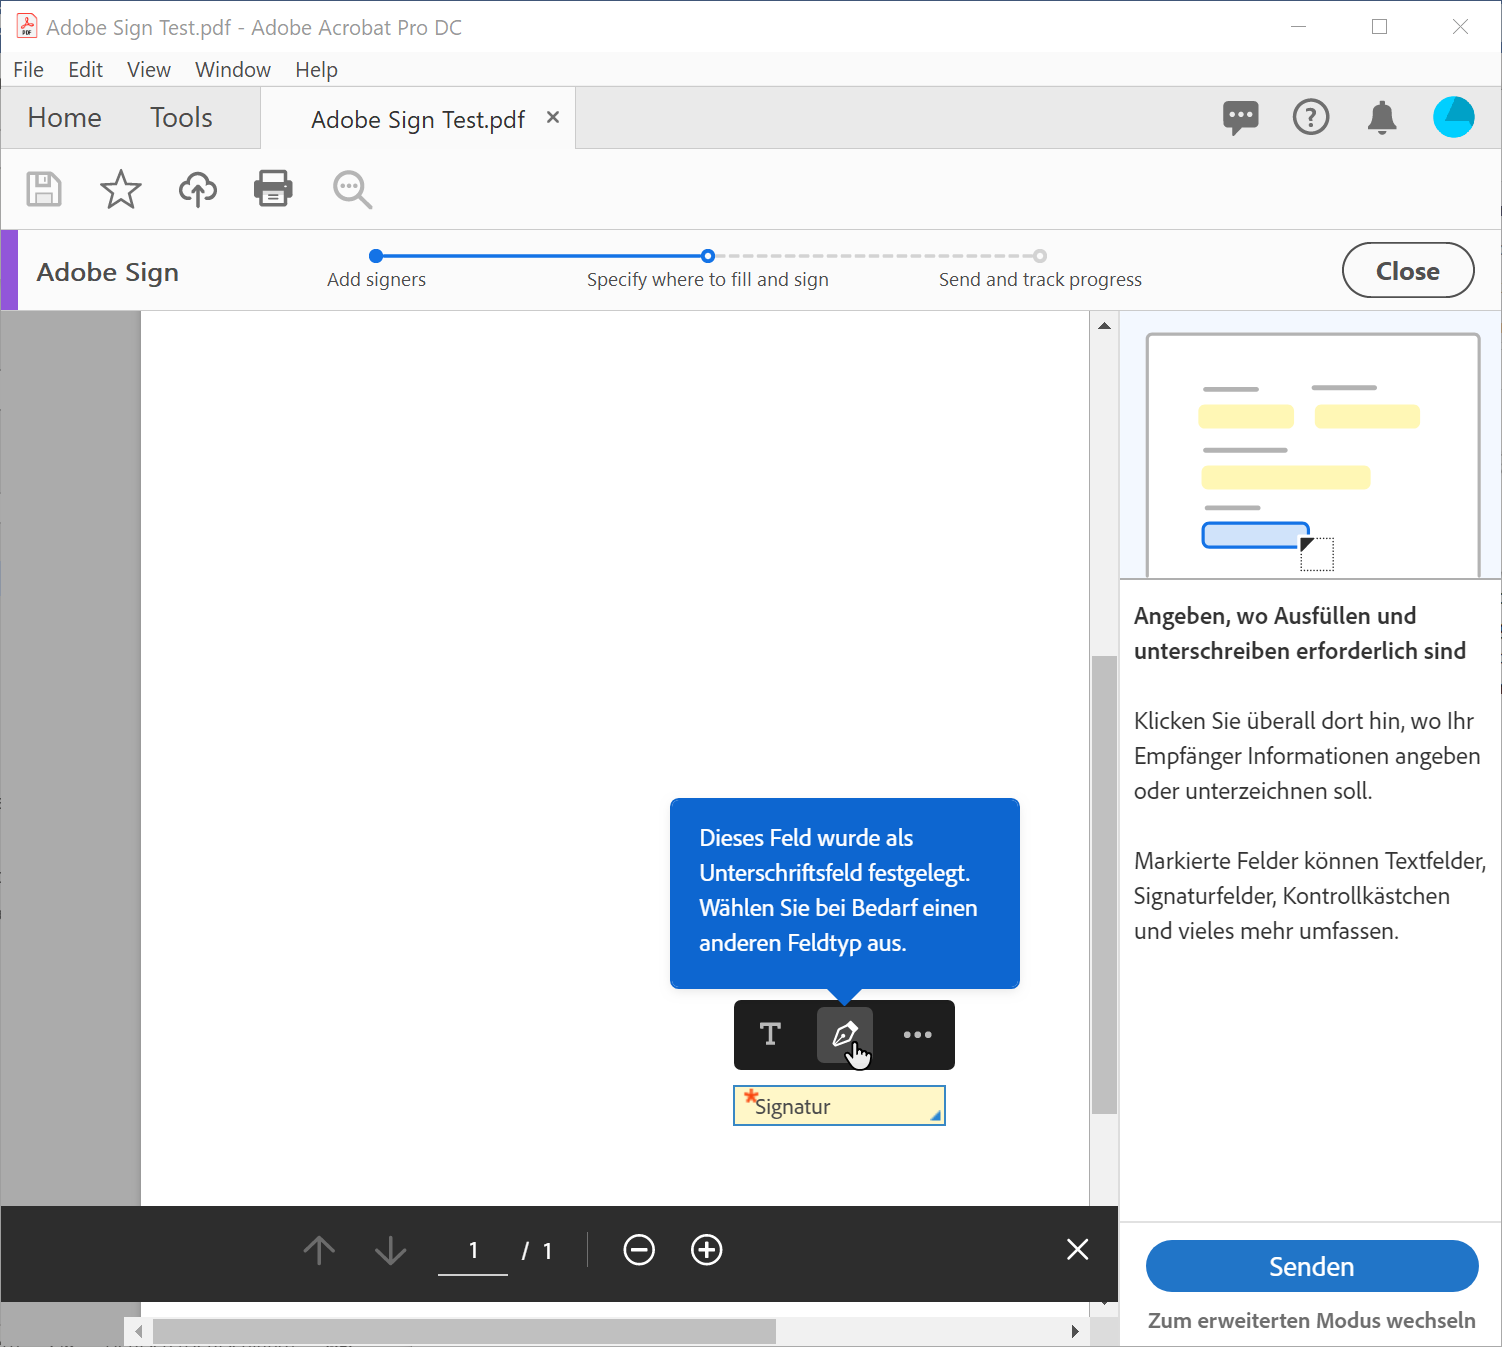1502x1347 pixels.
Task: Close the Adobe Sign panel
Action: (x=1407, y=270)
